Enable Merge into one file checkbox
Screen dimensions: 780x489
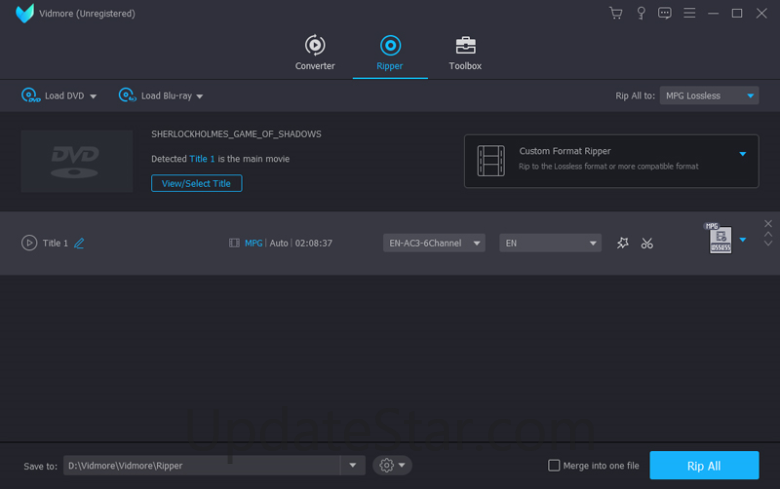tap(554, 465)
